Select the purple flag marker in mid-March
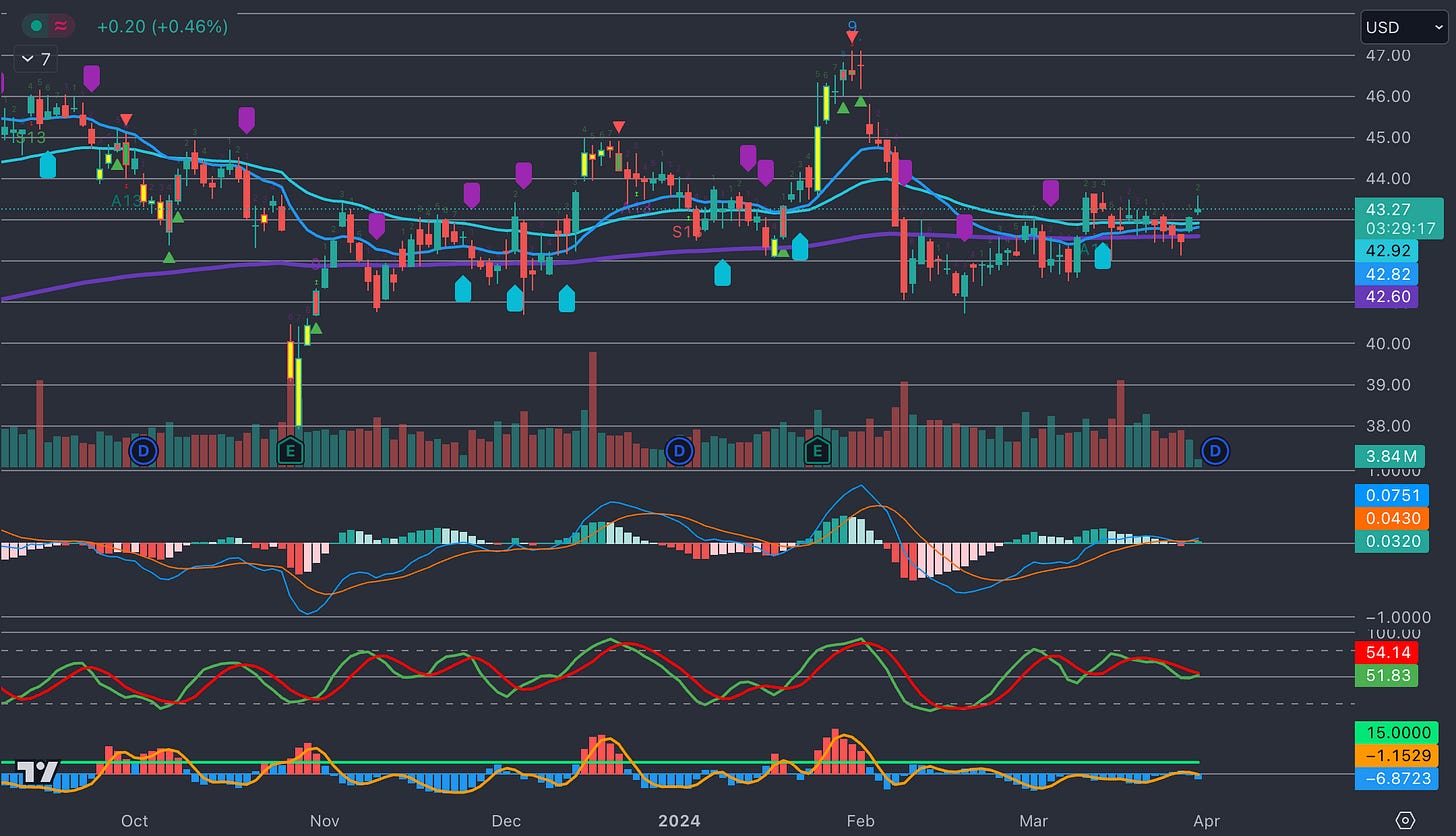Image resolution: width=1456 pixels, height=836 pixels. (1050, 193)
